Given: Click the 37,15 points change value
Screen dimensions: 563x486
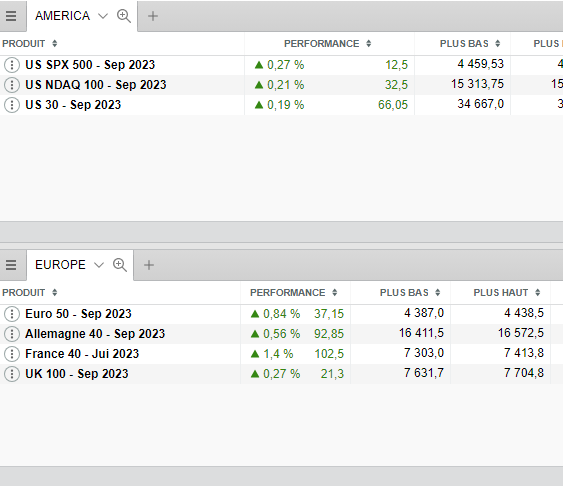Looking at the screenshot, I should click(329, 314).
